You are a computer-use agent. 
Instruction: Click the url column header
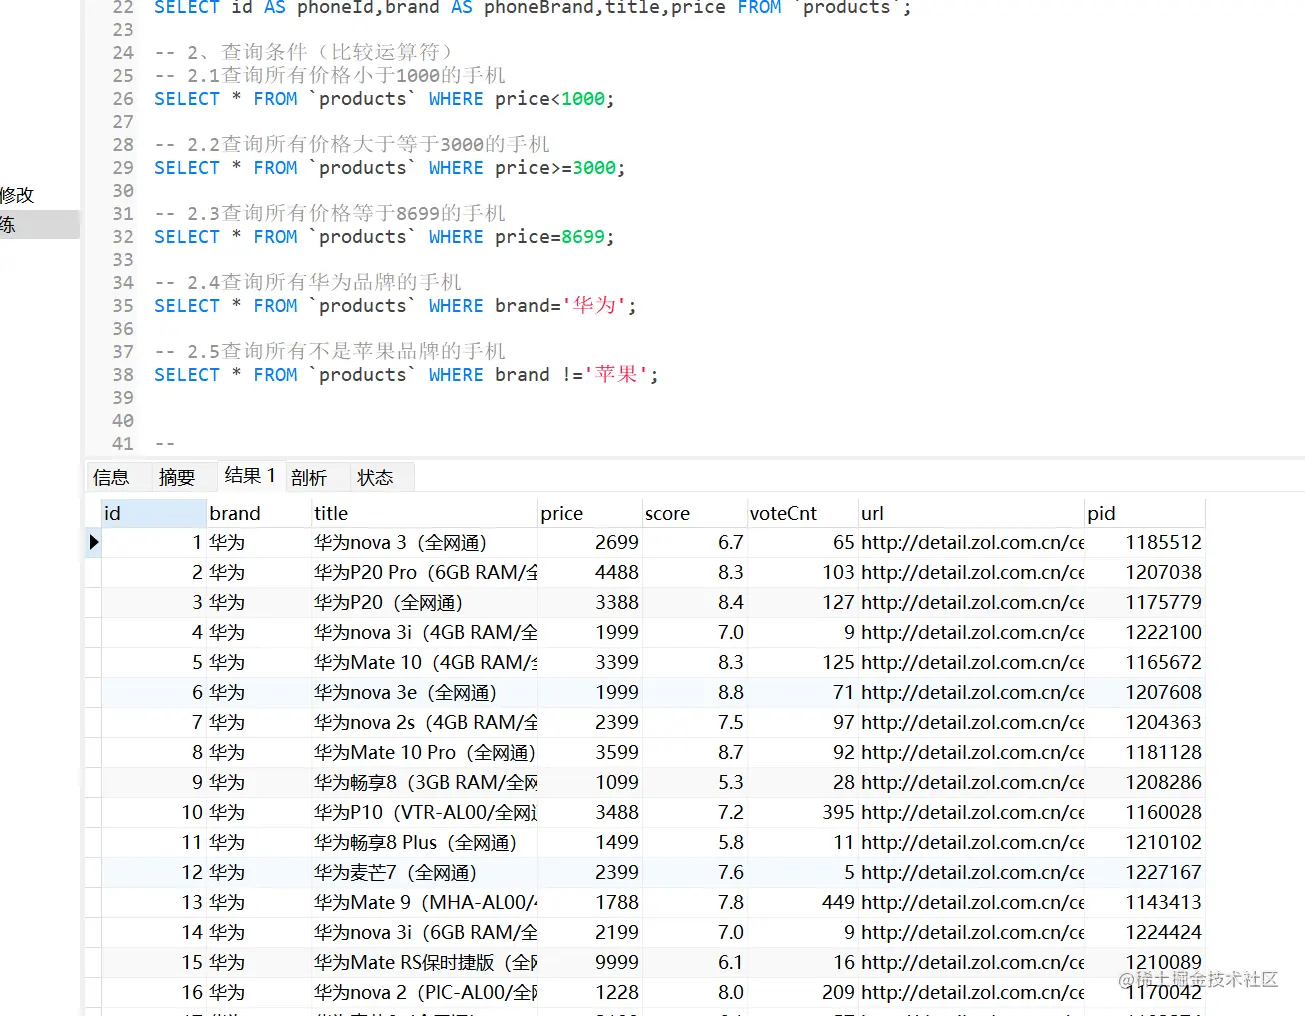click(971, 513)
